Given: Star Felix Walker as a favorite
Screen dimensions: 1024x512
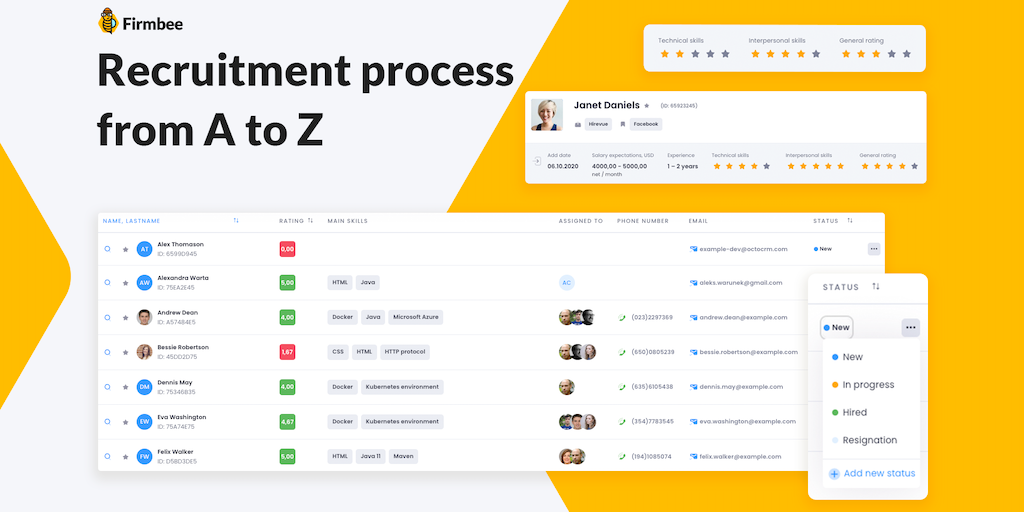Looking at the screenshot, I should coord(125,456).
